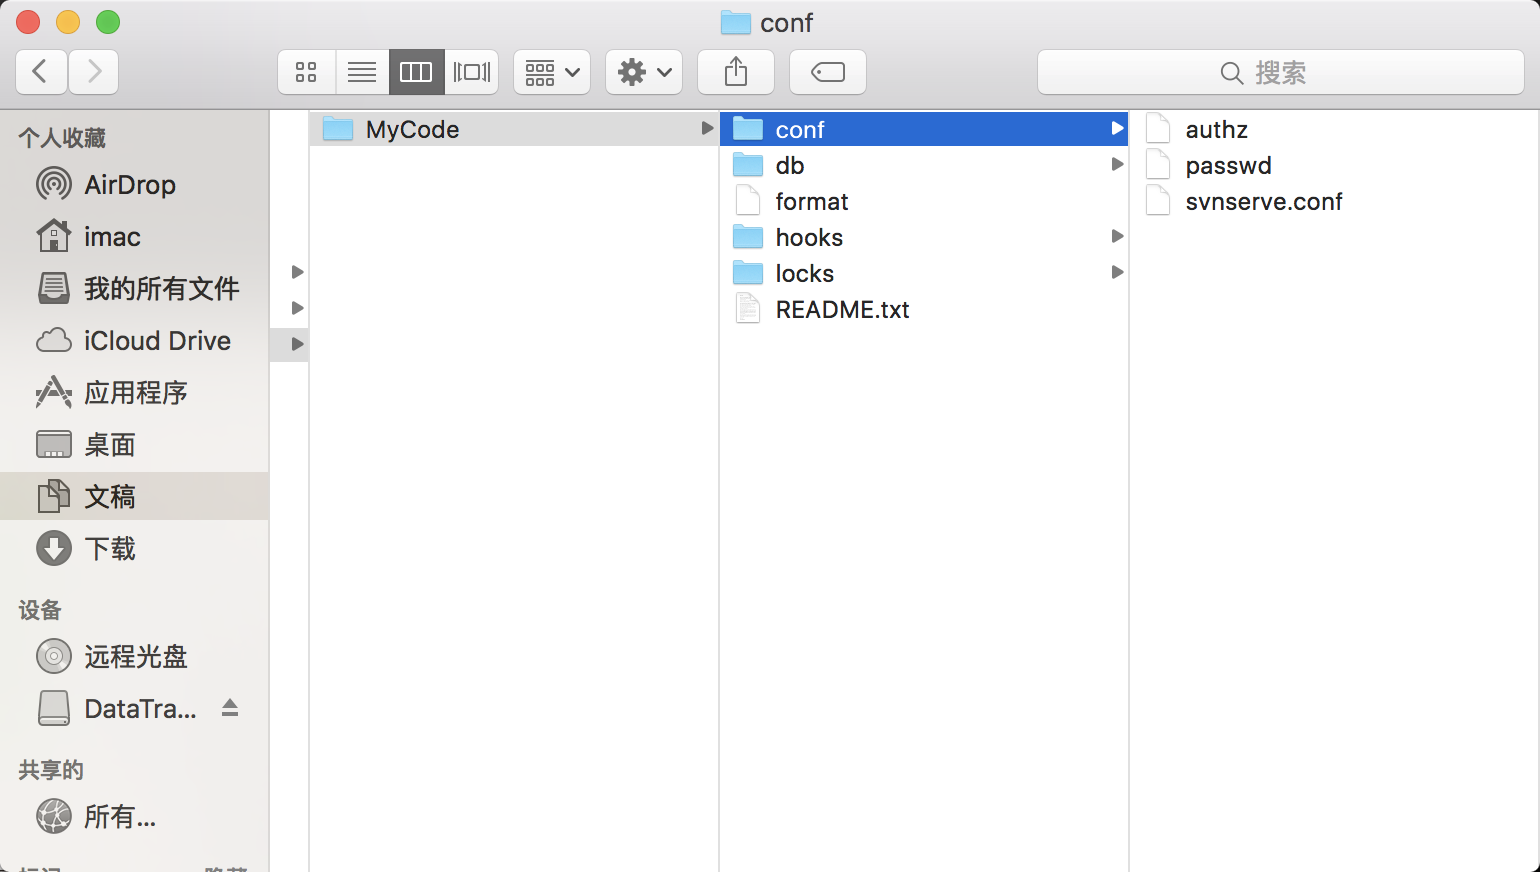This screenshot has width=1540, height=872.
Task: Open 远程光盘 under devices
Action: (x=134, y=657)
